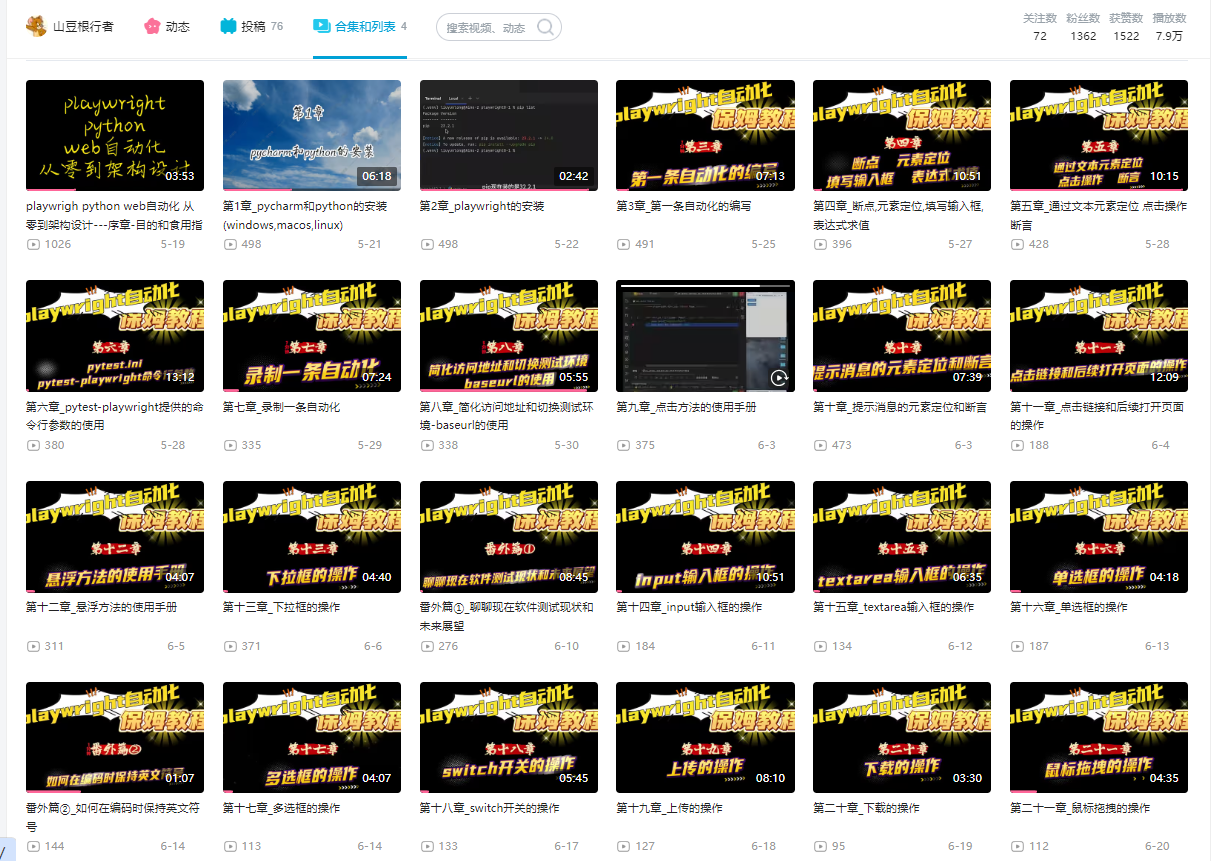Click play count icon beside 396
This screenshot has height=861, width=1211.
pyautogui.click(x=820, y=244)
